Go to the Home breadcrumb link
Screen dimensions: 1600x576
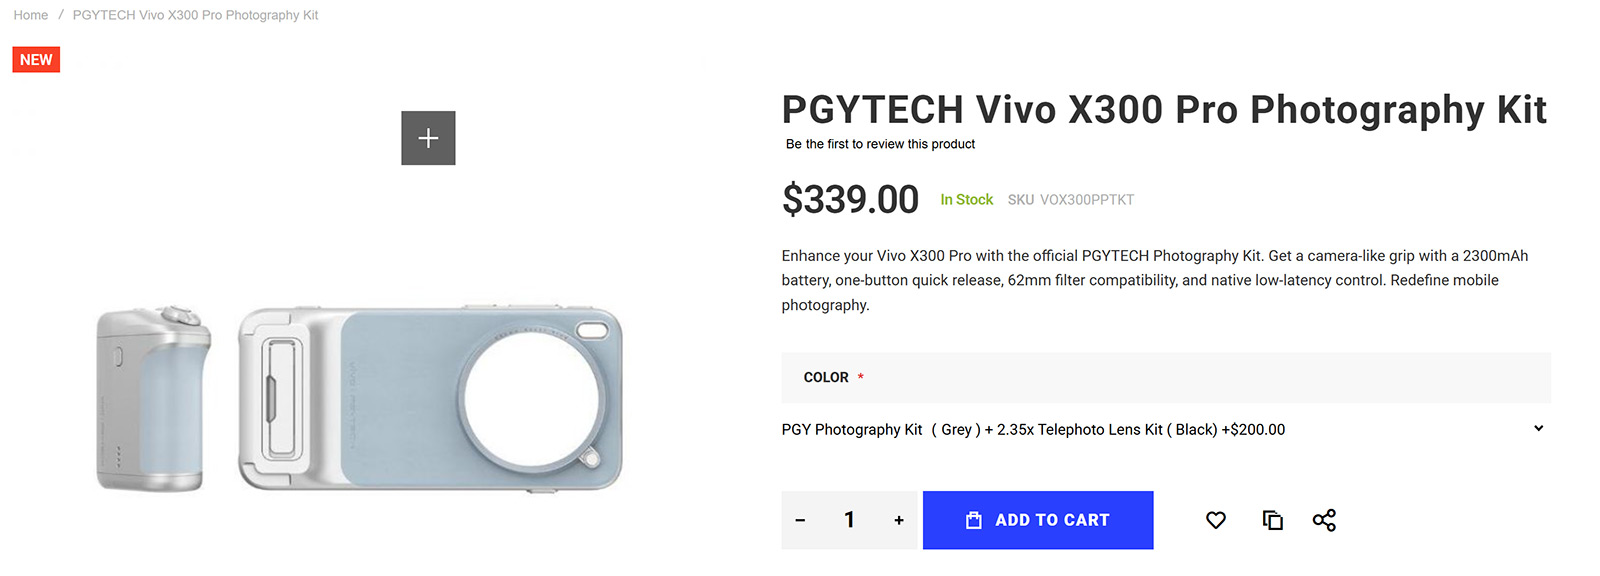[31, 15]
